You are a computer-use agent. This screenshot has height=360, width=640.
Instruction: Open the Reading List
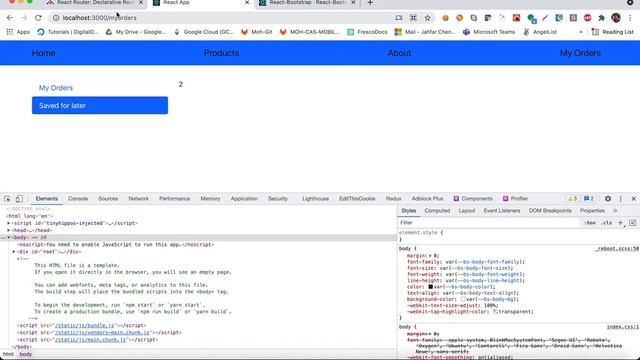612,32
